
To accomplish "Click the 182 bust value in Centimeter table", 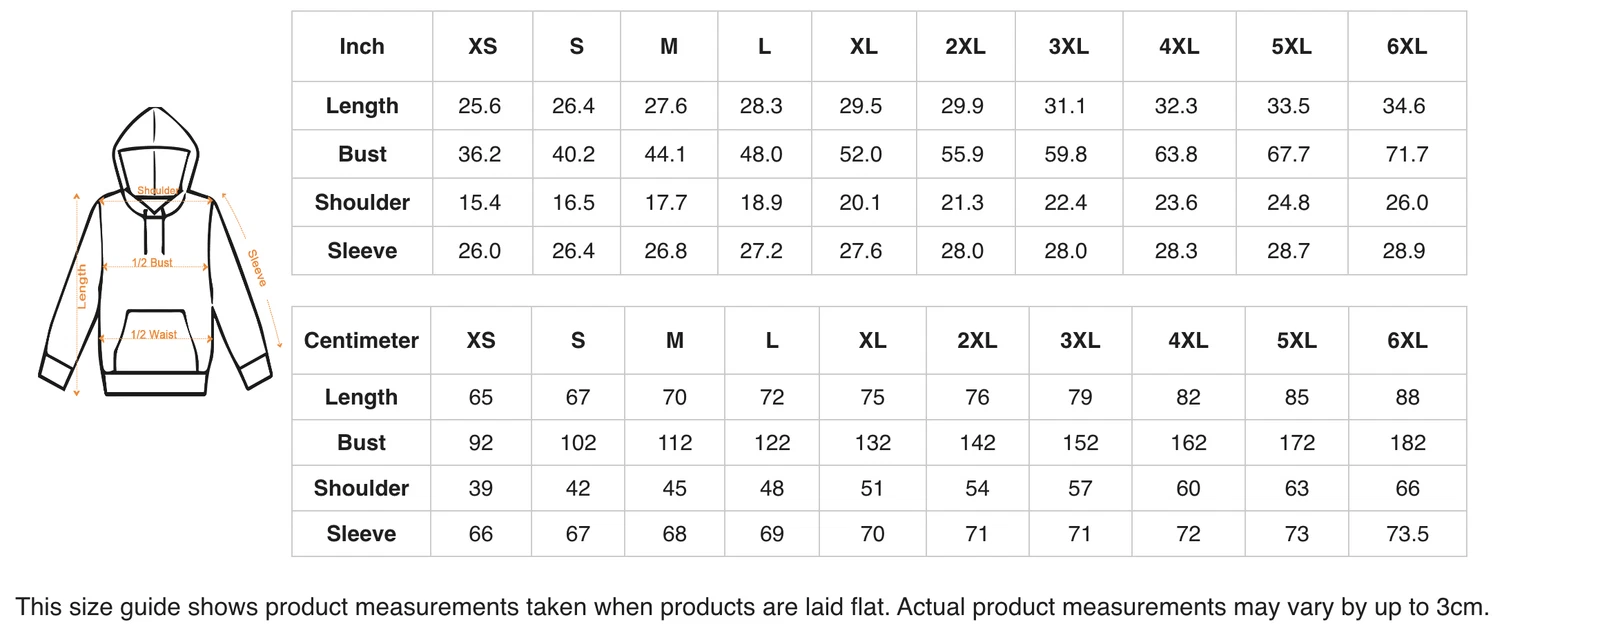I will tap(1407, 443).
